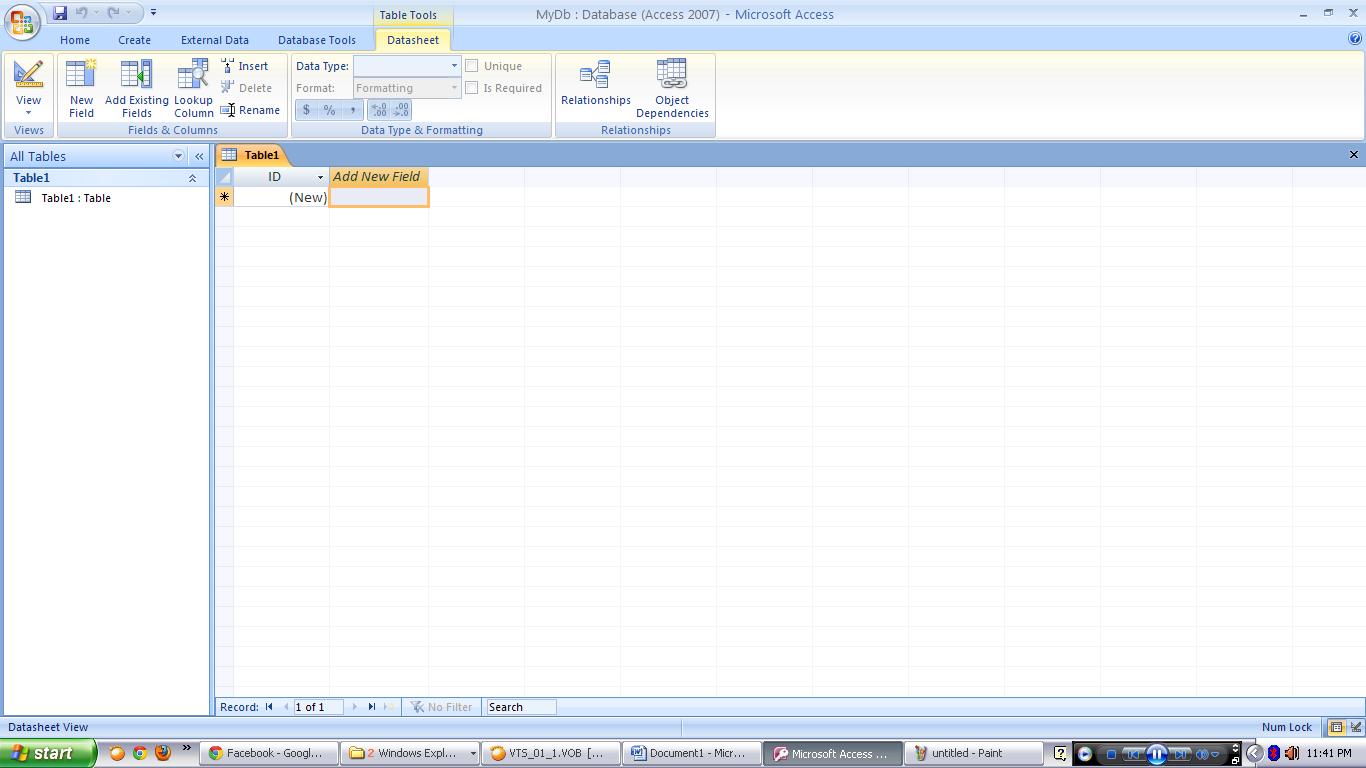This screenshot has width=1366, height=768.
Task: Switch to the Create ribbon tab
Action: 134,40
